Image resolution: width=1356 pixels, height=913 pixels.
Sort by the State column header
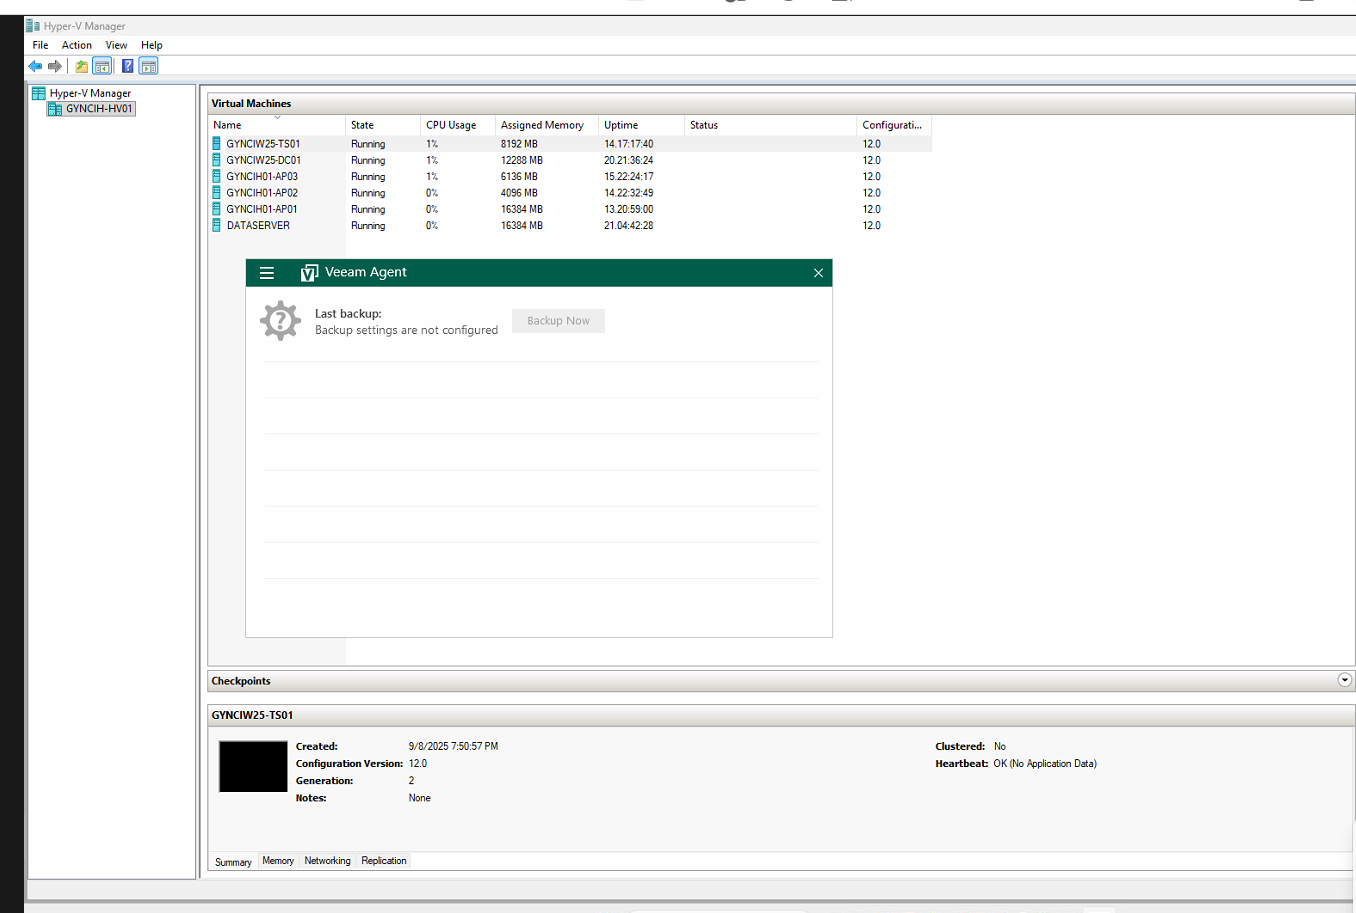point(383,125)
